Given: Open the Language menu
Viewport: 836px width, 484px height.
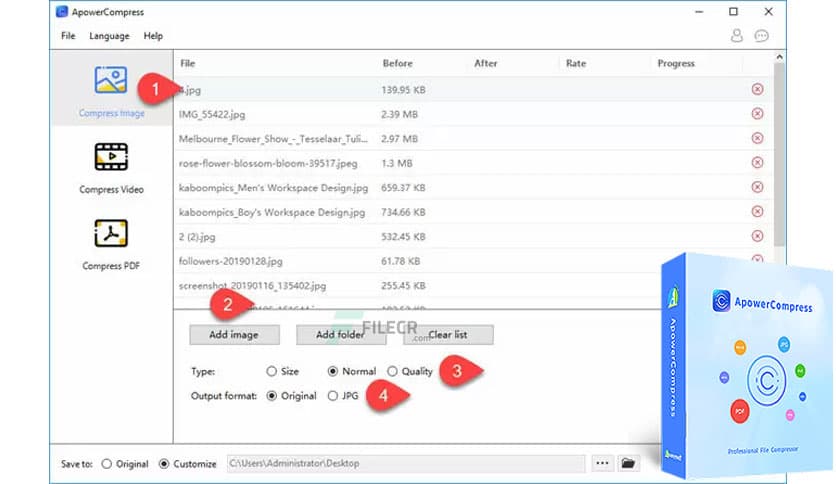Looking at the screenshot, I should click(109, 36).
